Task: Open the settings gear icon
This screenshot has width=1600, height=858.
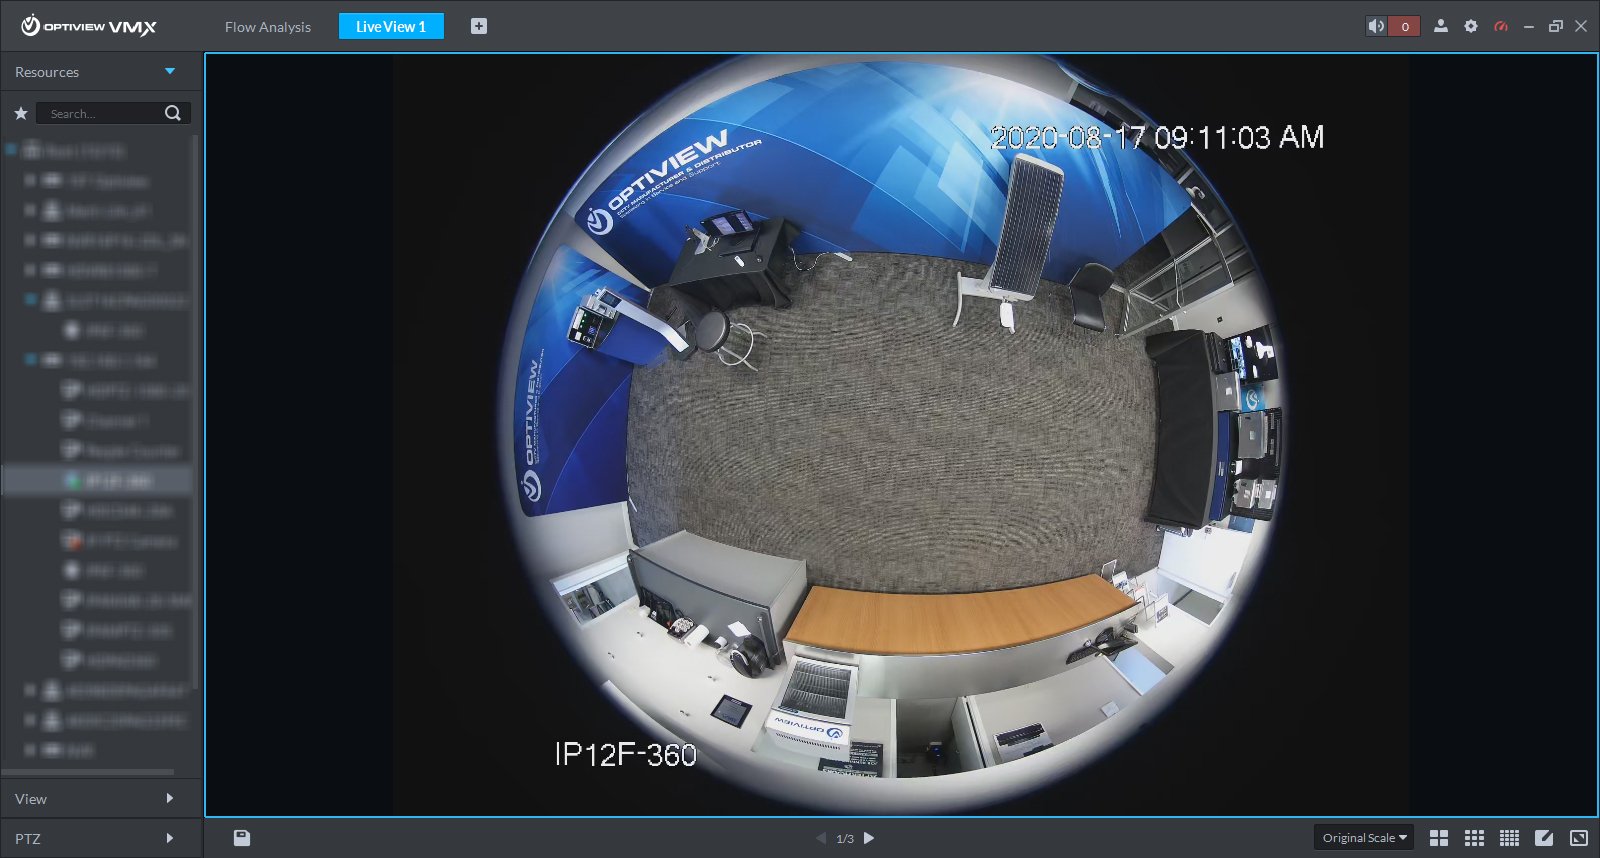Action: [1470, 26]
